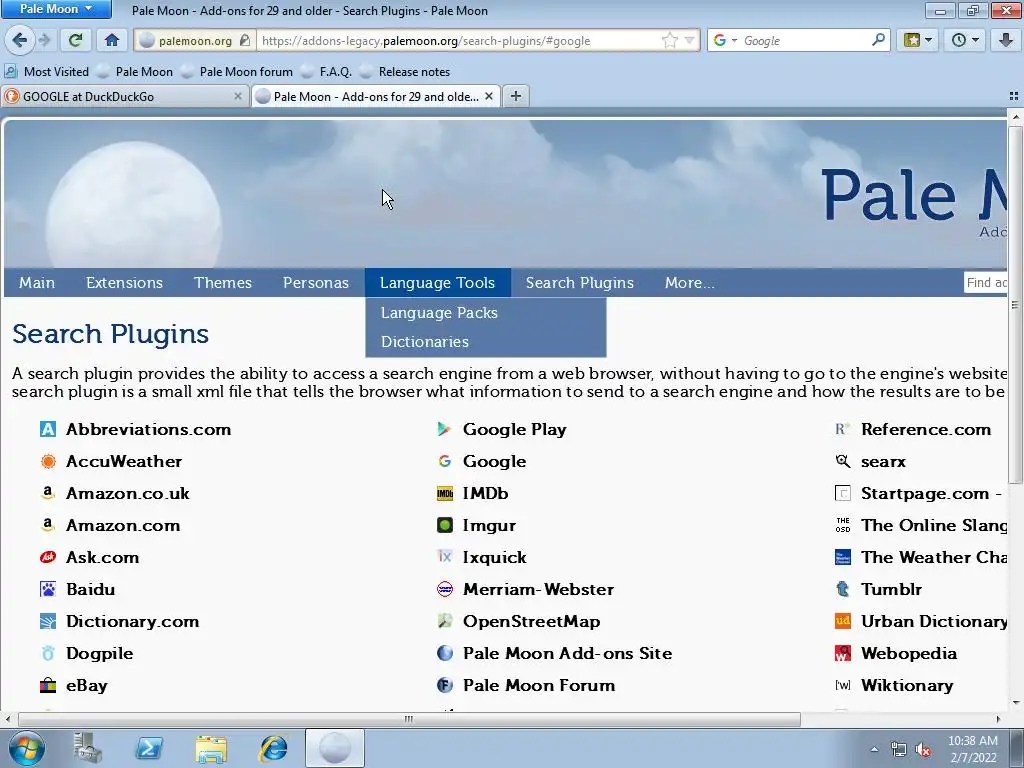Viewport: 1024px width, 768px height.
Task: Install the Dictionary.com search plugin
Action: (x=133, y=621)
